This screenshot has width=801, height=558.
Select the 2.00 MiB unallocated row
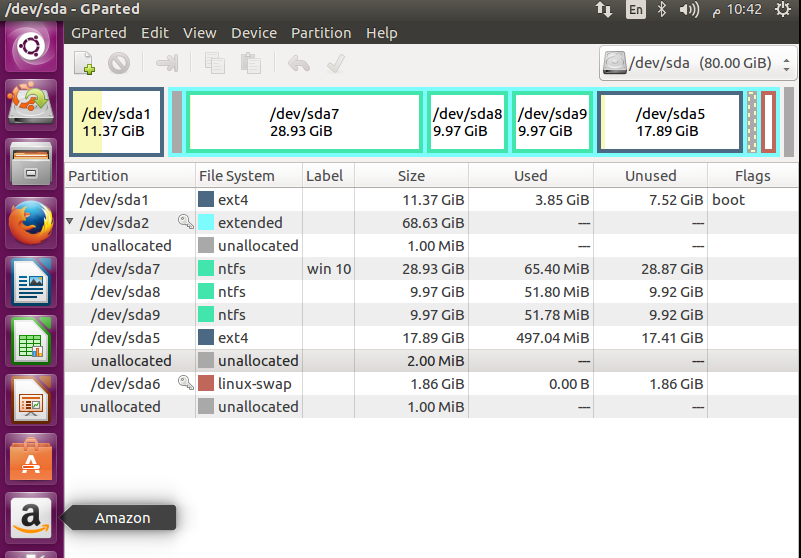431,360
